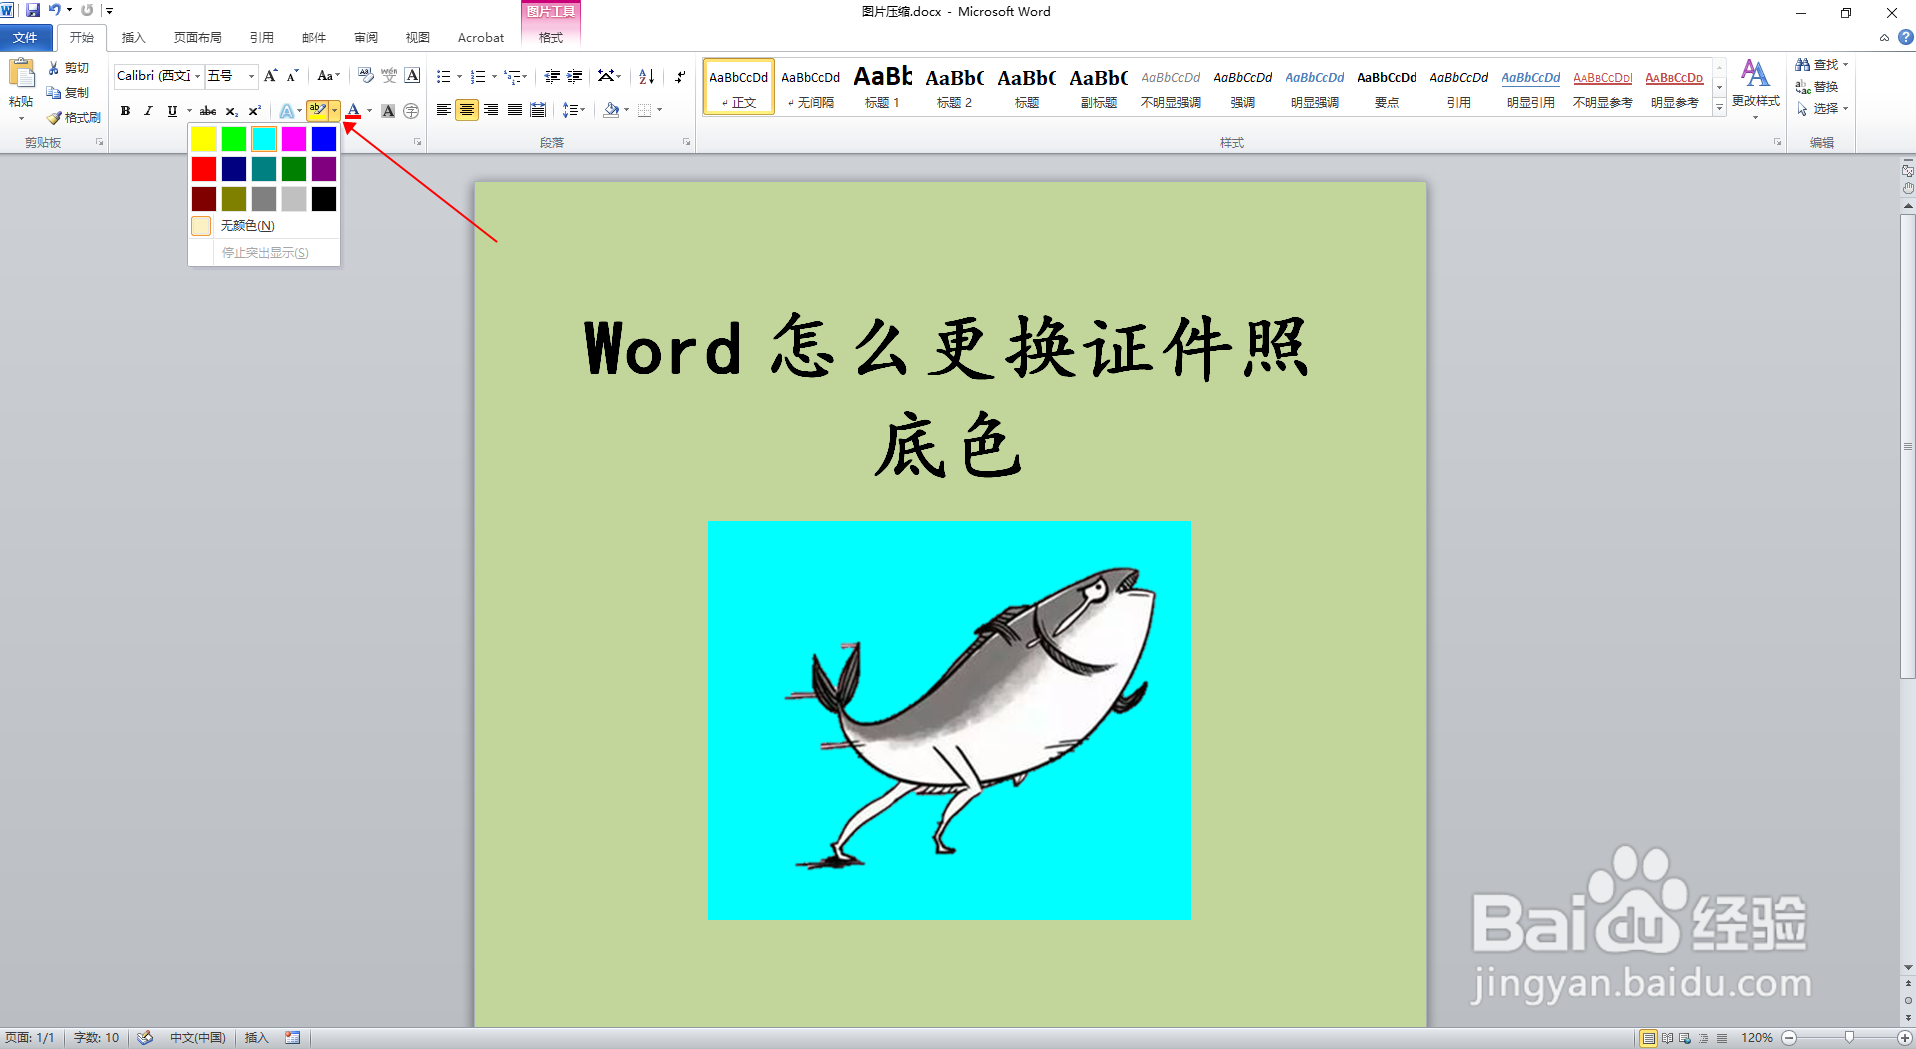This screenshot has height=1049, width=1916.
Task: Click the Phonetic Guide icon
Action: pyautogui.click(x=390, y=75)
